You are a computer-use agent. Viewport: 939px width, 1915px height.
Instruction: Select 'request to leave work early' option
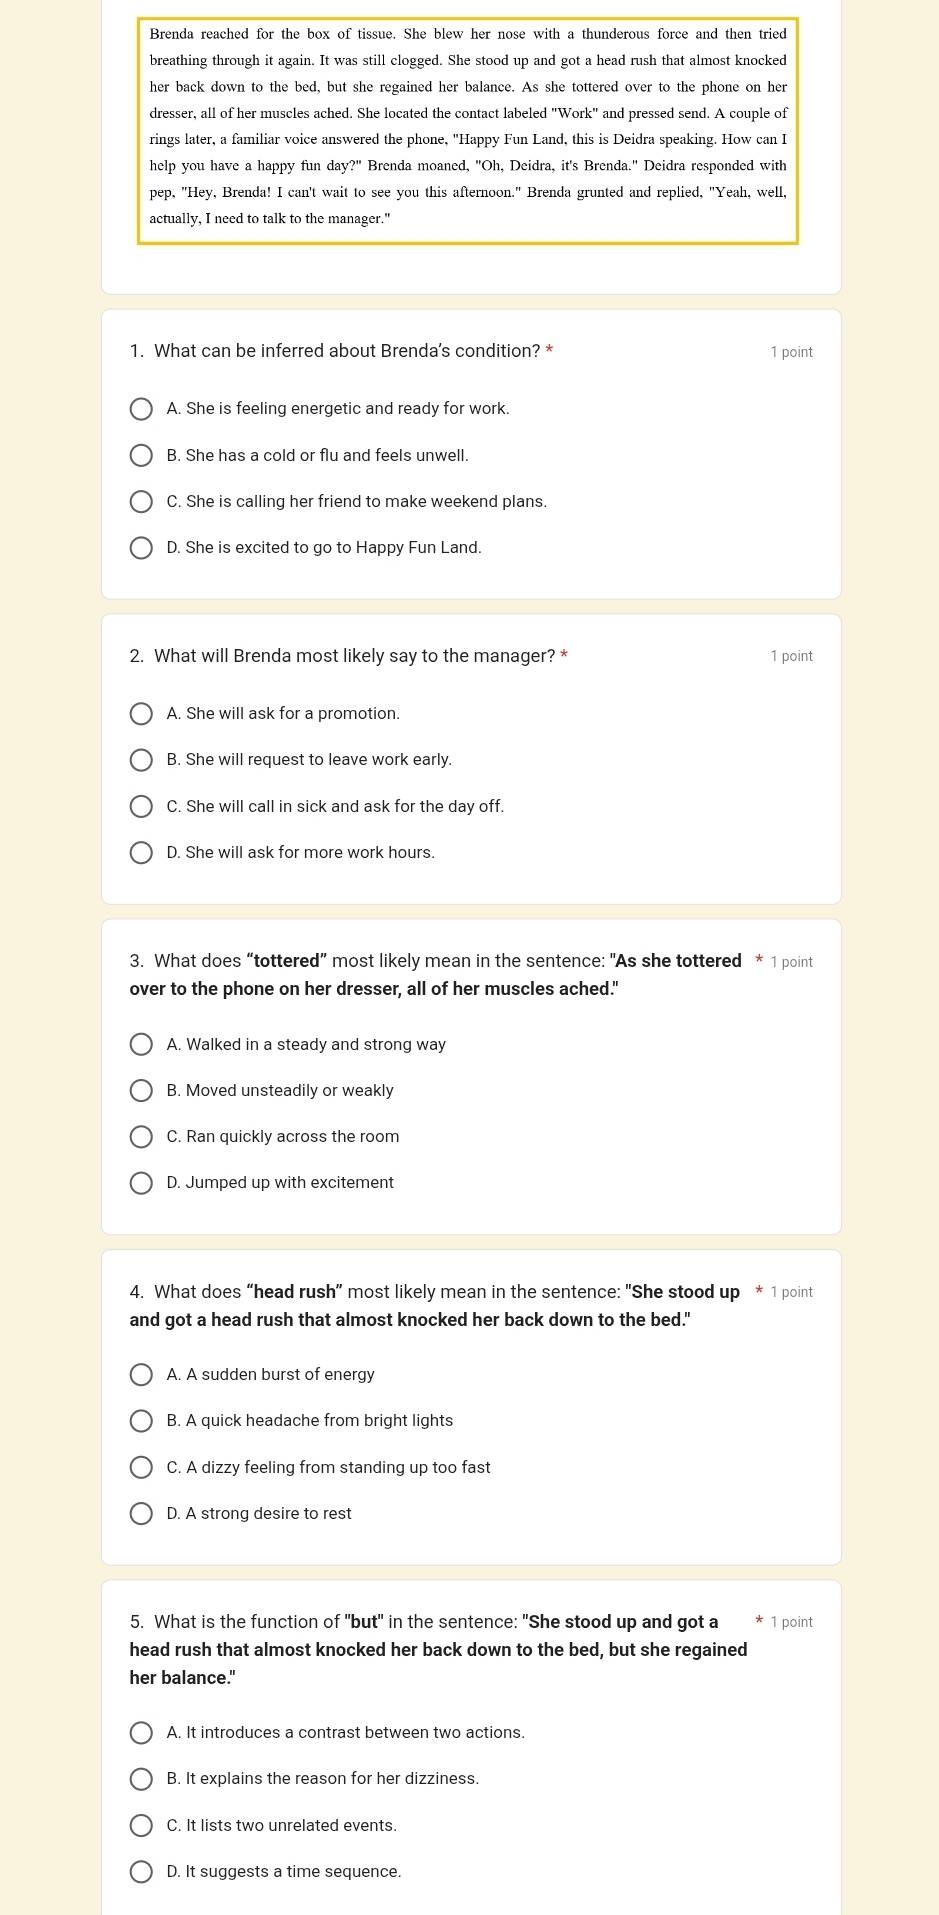click(142, 760)
